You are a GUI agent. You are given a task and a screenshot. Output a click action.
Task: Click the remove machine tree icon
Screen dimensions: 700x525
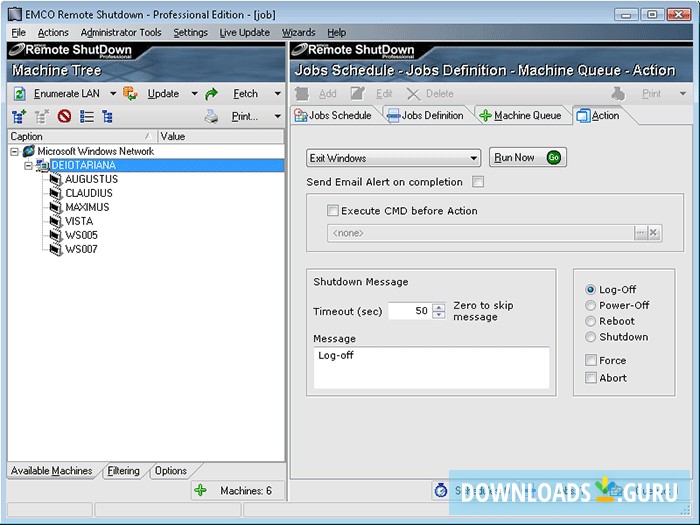pyautogui.click(x=42, y=117)
